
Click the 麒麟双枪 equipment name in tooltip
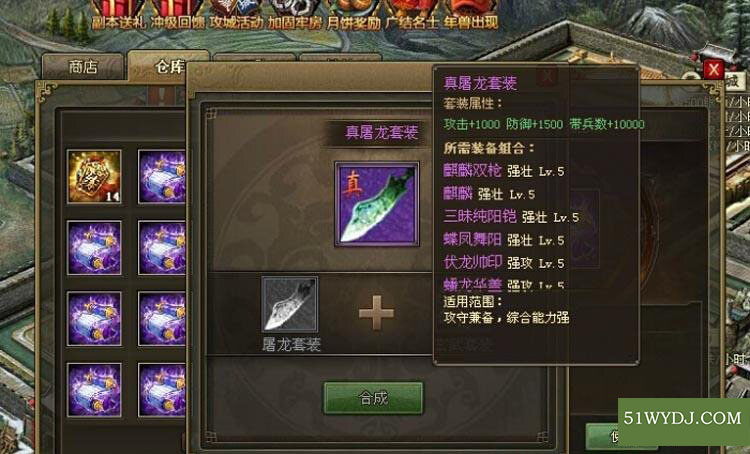(x=473, y=171)
